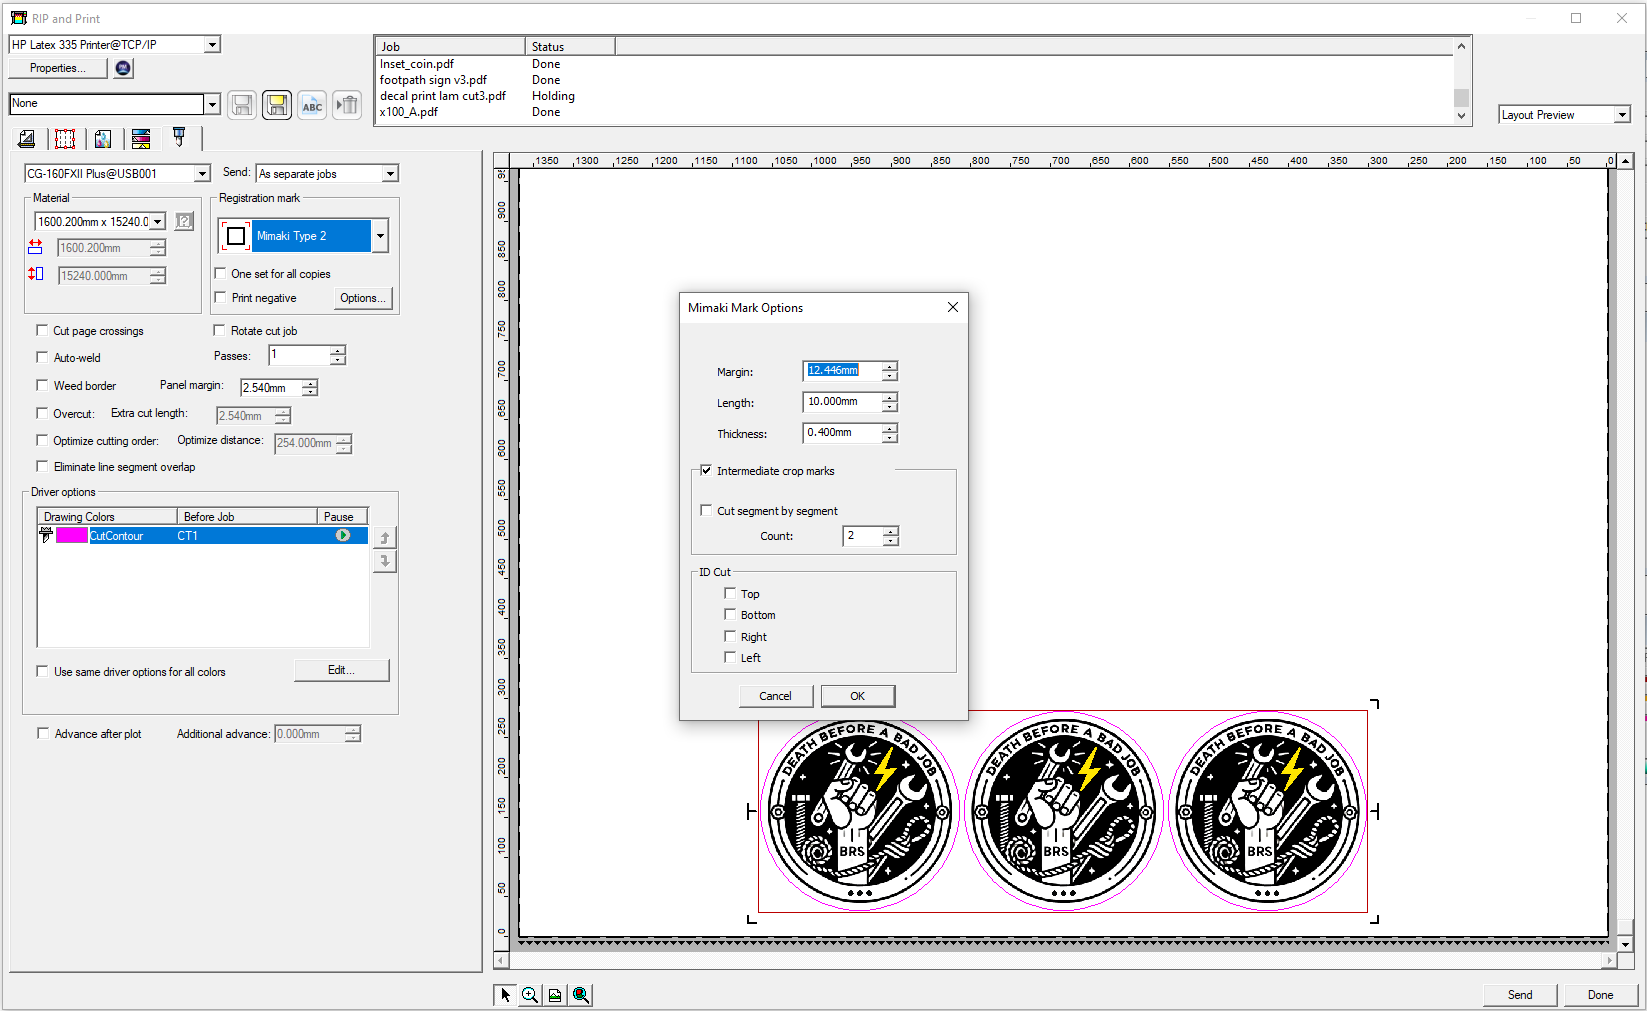1647x1011 pixels.
Task: Open the material size dropdown
Action: pos(158,221)
